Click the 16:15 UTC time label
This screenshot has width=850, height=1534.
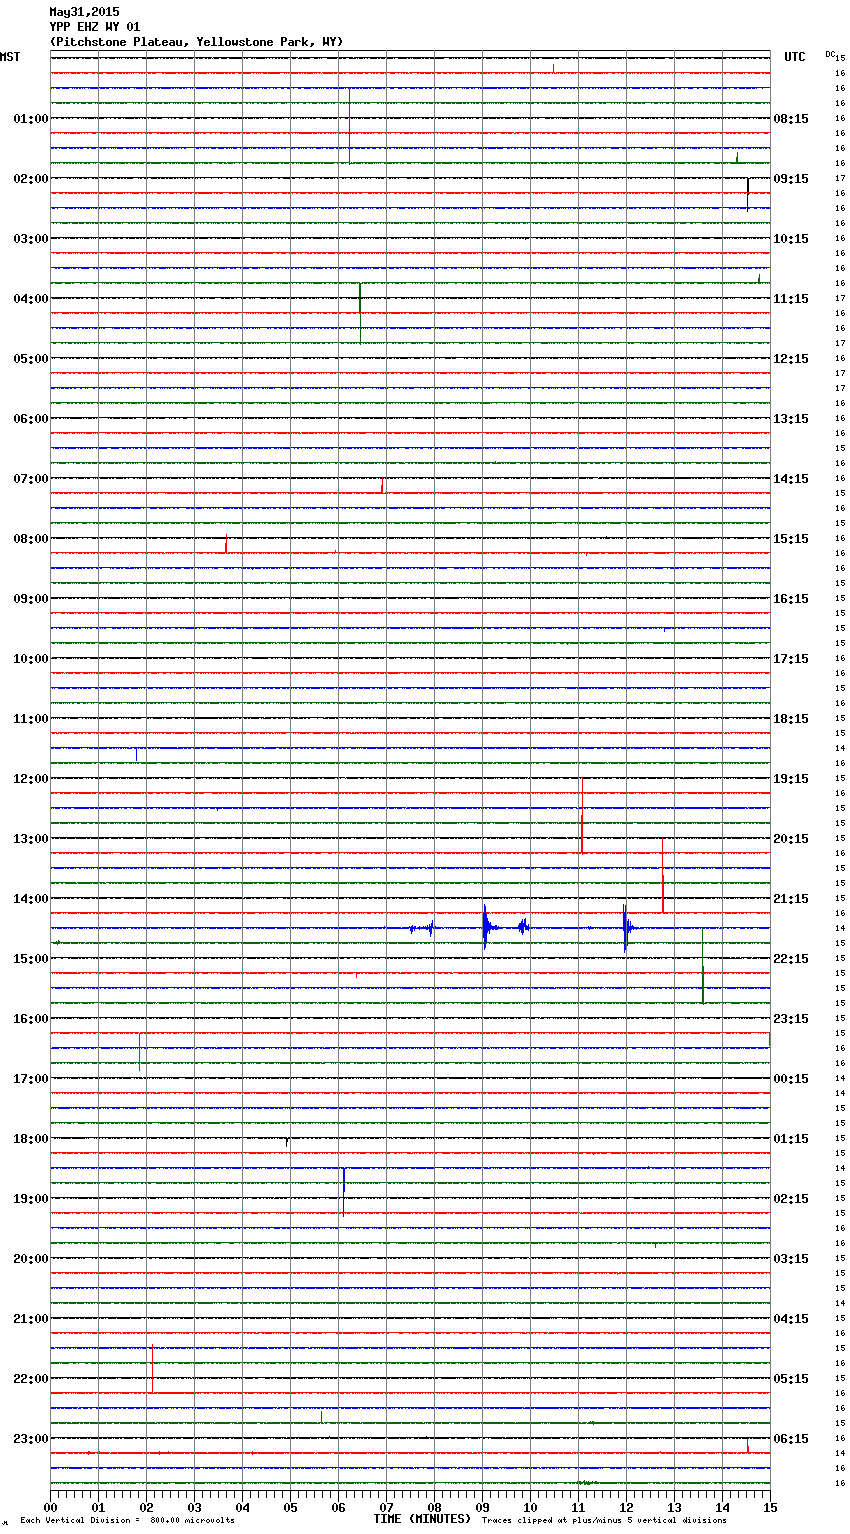pos(791,599)
